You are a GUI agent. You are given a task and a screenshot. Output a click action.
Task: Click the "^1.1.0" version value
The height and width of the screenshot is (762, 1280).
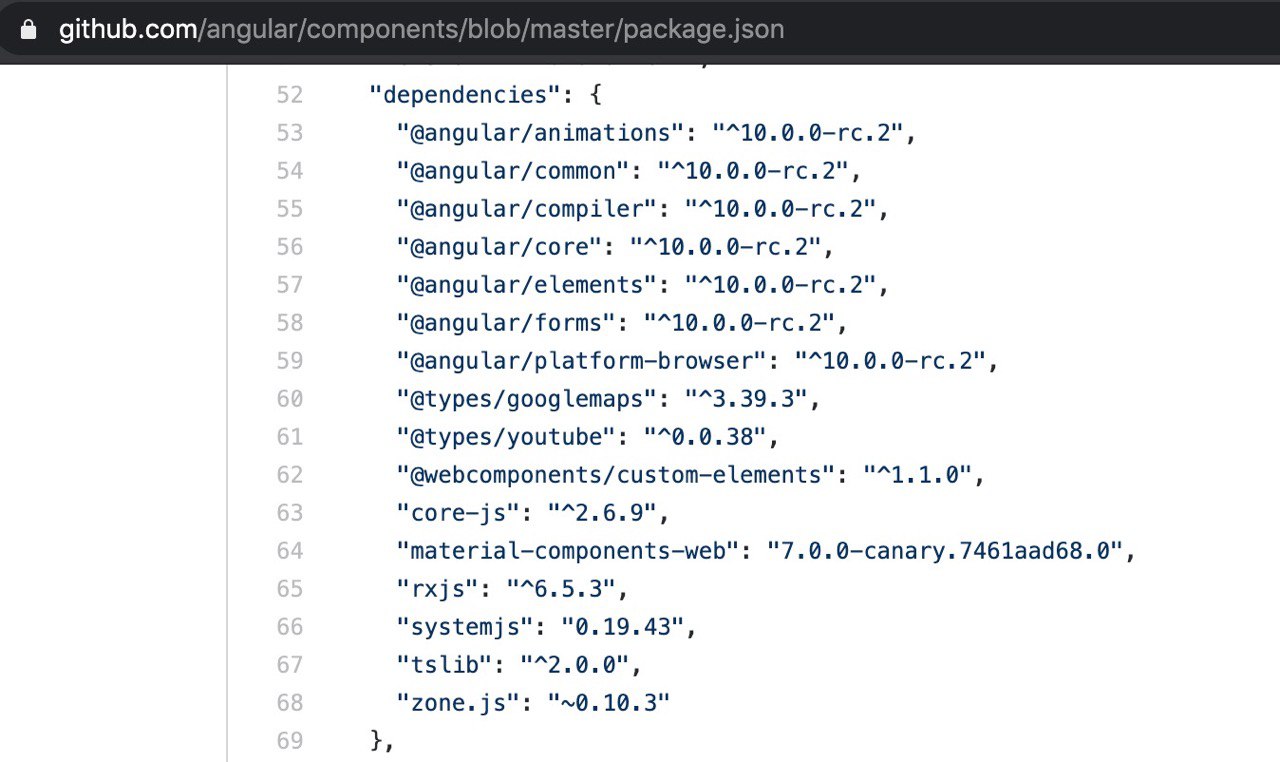(x=917, y=475)
